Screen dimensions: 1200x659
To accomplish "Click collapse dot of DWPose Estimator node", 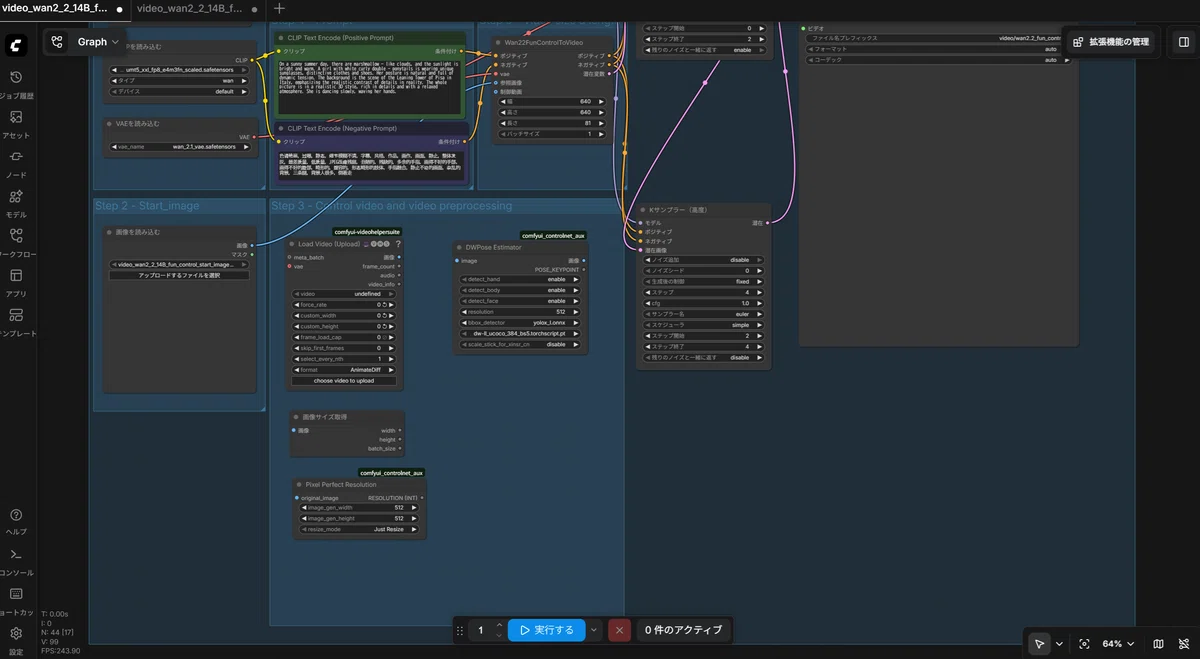I will [459, 247].
